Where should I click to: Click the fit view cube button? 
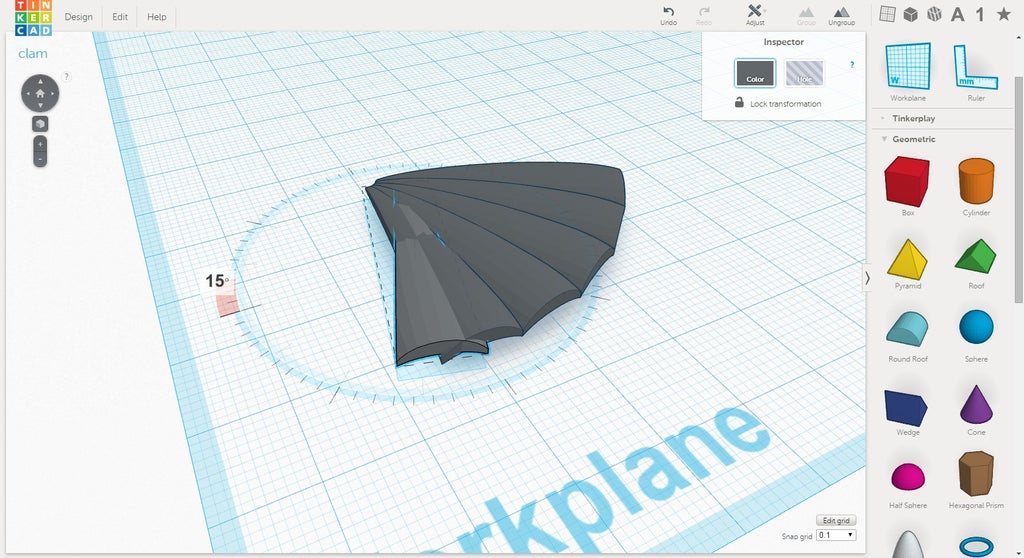point(40,124)
